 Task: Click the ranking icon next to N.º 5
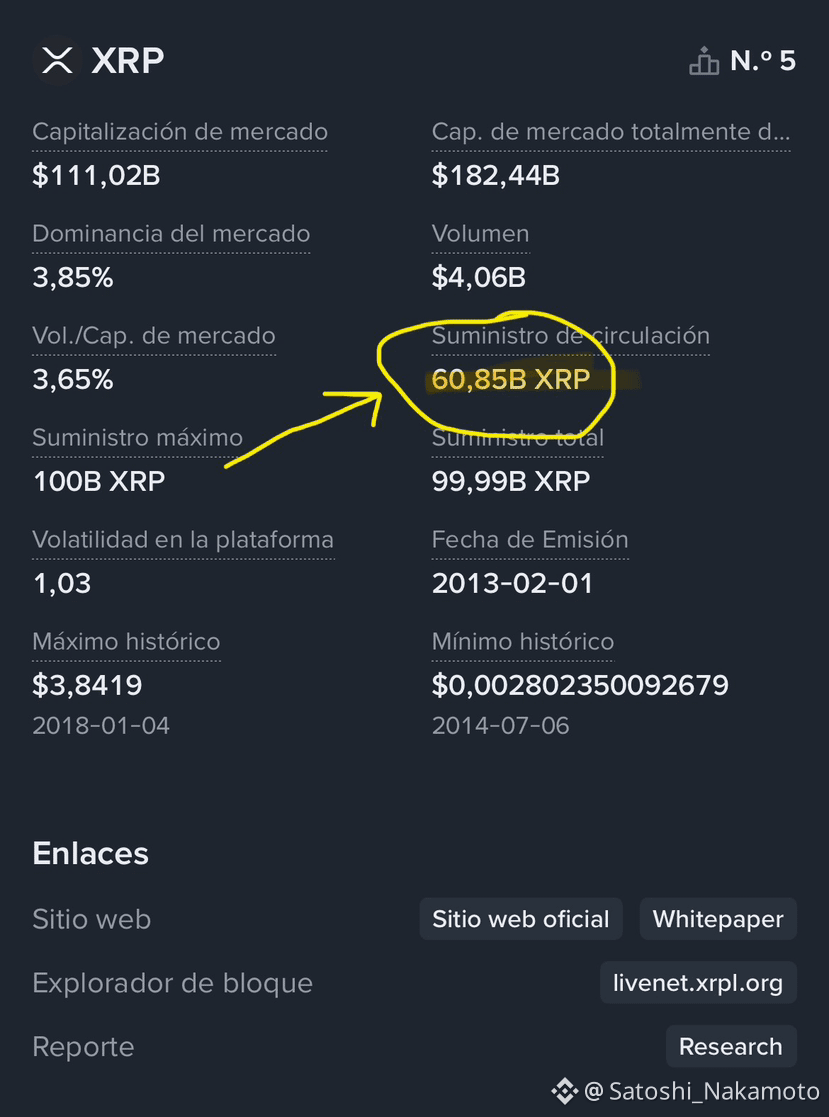click(x=704, y=60)
